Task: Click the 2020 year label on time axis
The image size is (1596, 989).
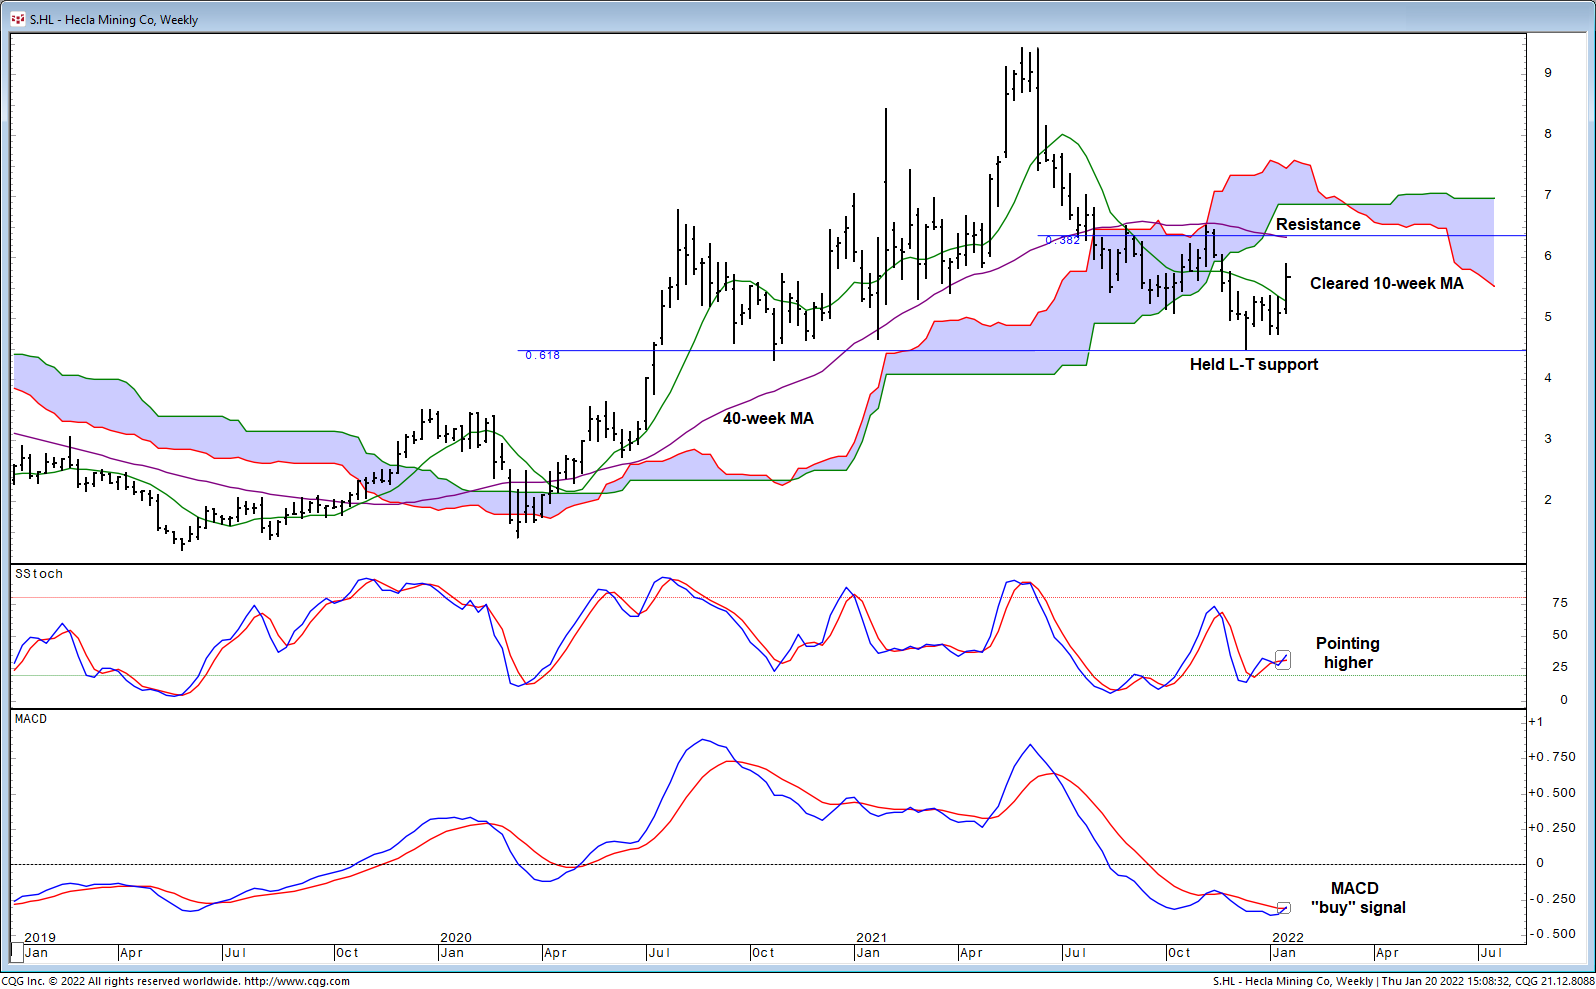Action: point(456,938)
